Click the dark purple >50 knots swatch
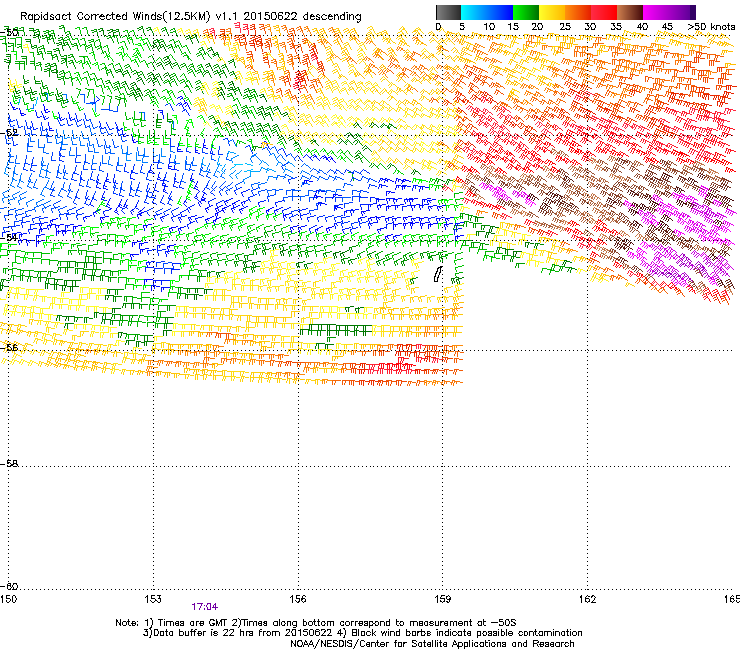 pos(693,12)
